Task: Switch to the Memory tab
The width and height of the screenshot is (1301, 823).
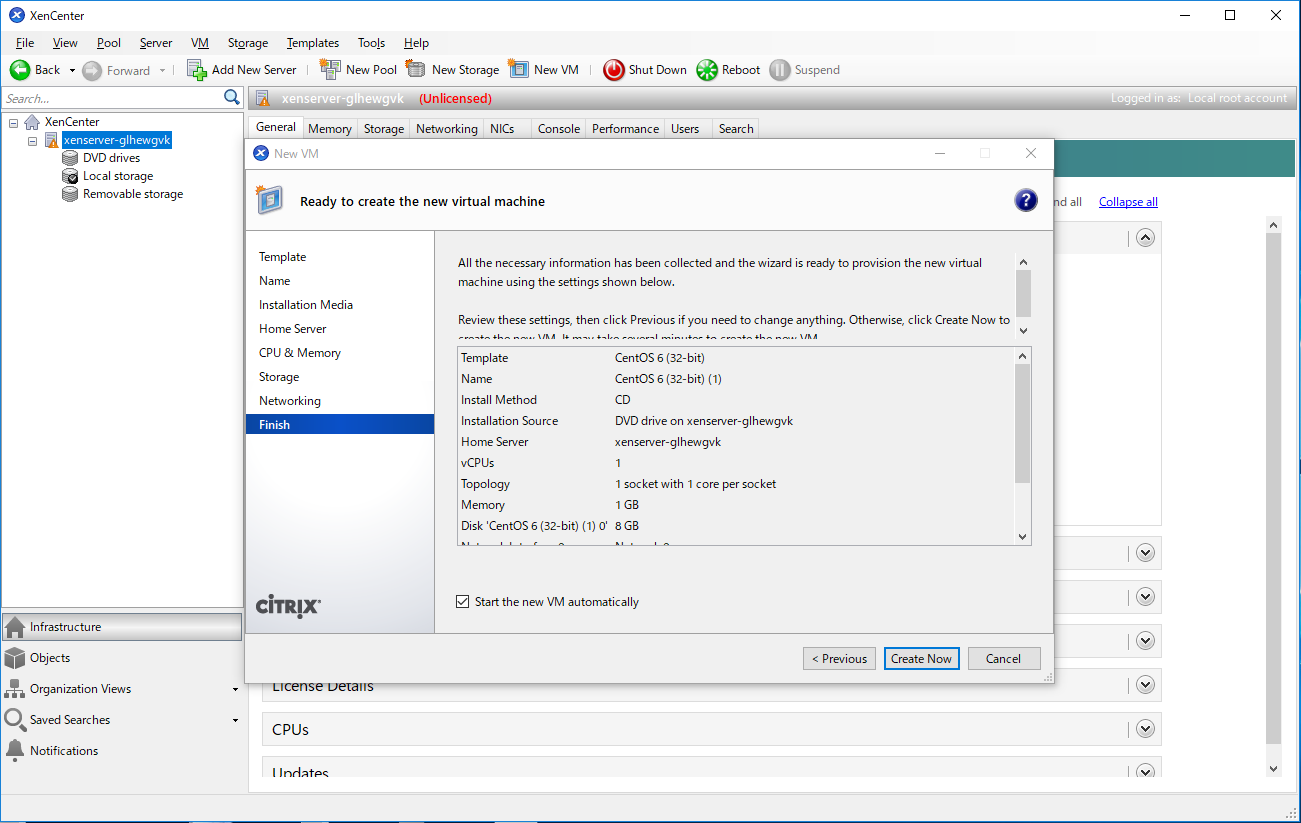Action: pyautogui.click(x=330, y=129)
